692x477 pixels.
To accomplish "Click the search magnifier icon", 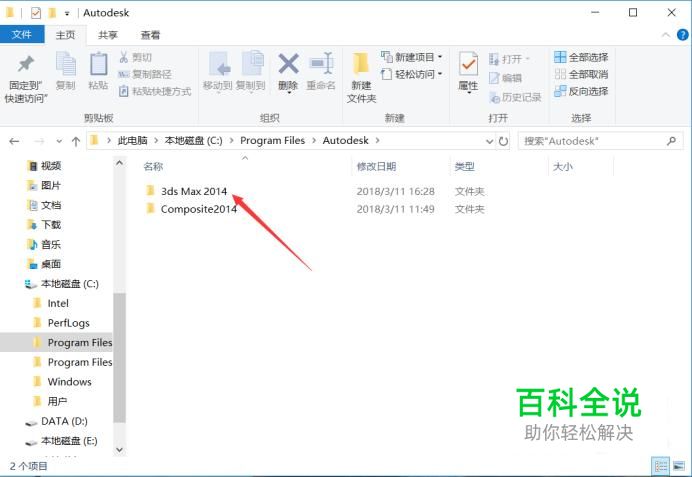I will click(x=671, y=141).
